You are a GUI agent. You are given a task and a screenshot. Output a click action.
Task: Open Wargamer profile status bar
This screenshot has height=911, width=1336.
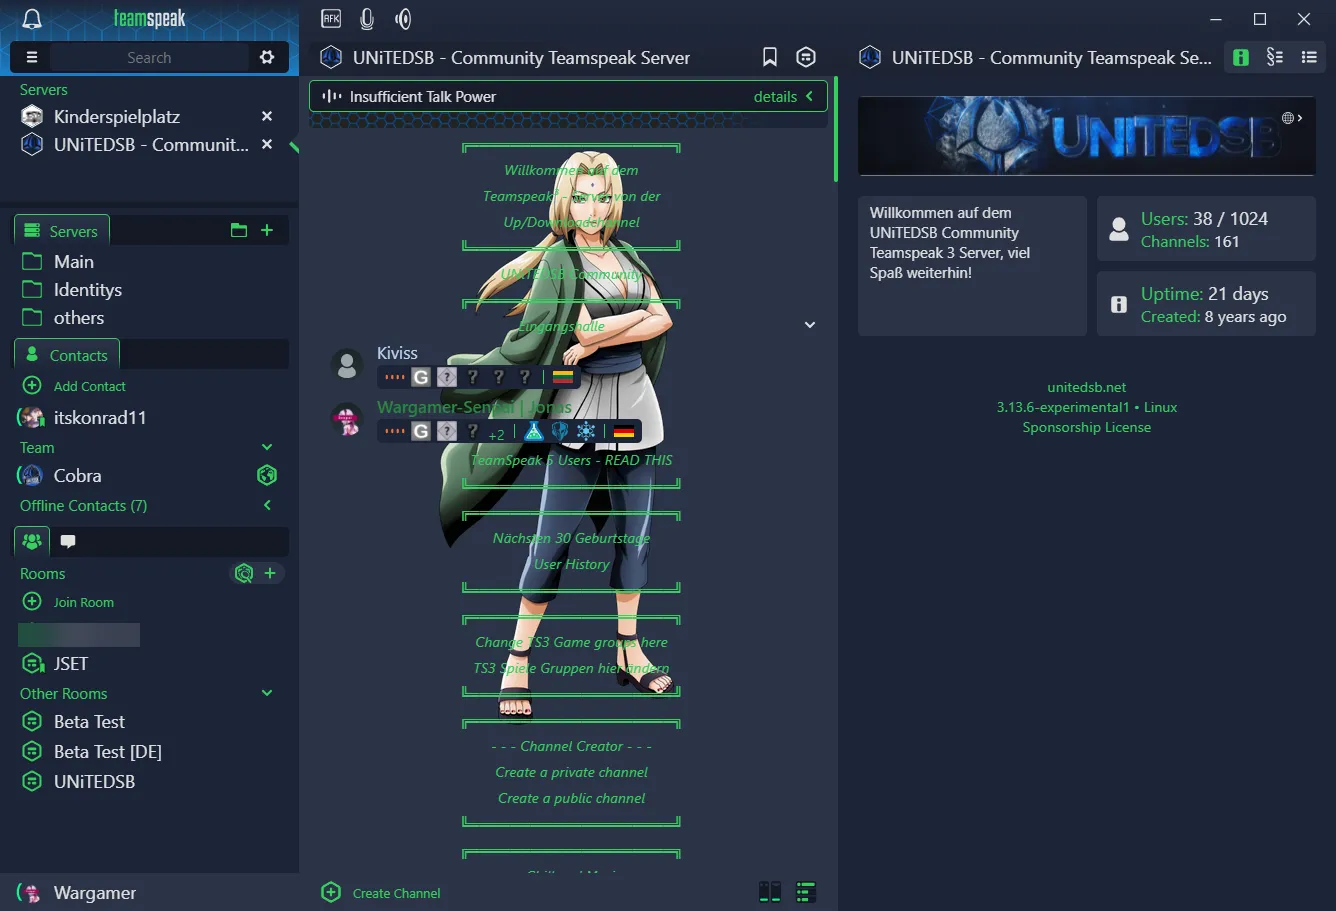150,893
